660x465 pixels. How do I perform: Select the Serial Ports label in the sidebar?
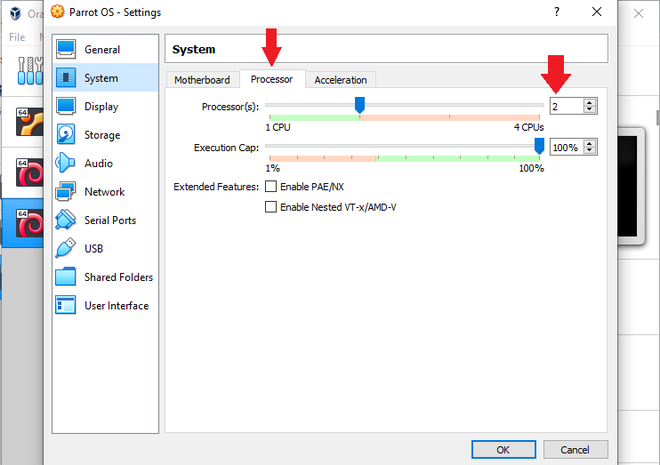(x=110, y=220)
